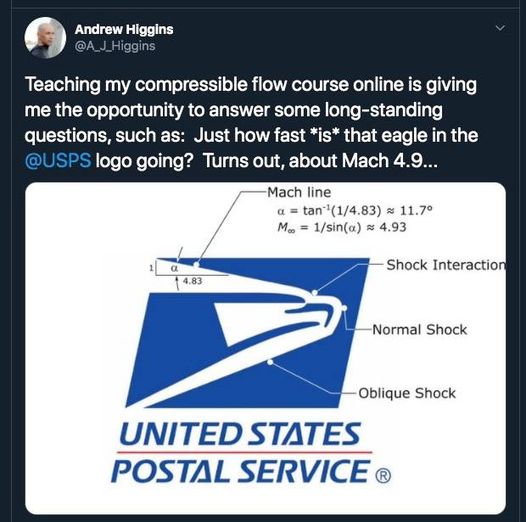Image resolution: width=526 pixels, height=522 pixels.
Task: Click the UNITED STATES wordmark
Action: pos(240,434)
